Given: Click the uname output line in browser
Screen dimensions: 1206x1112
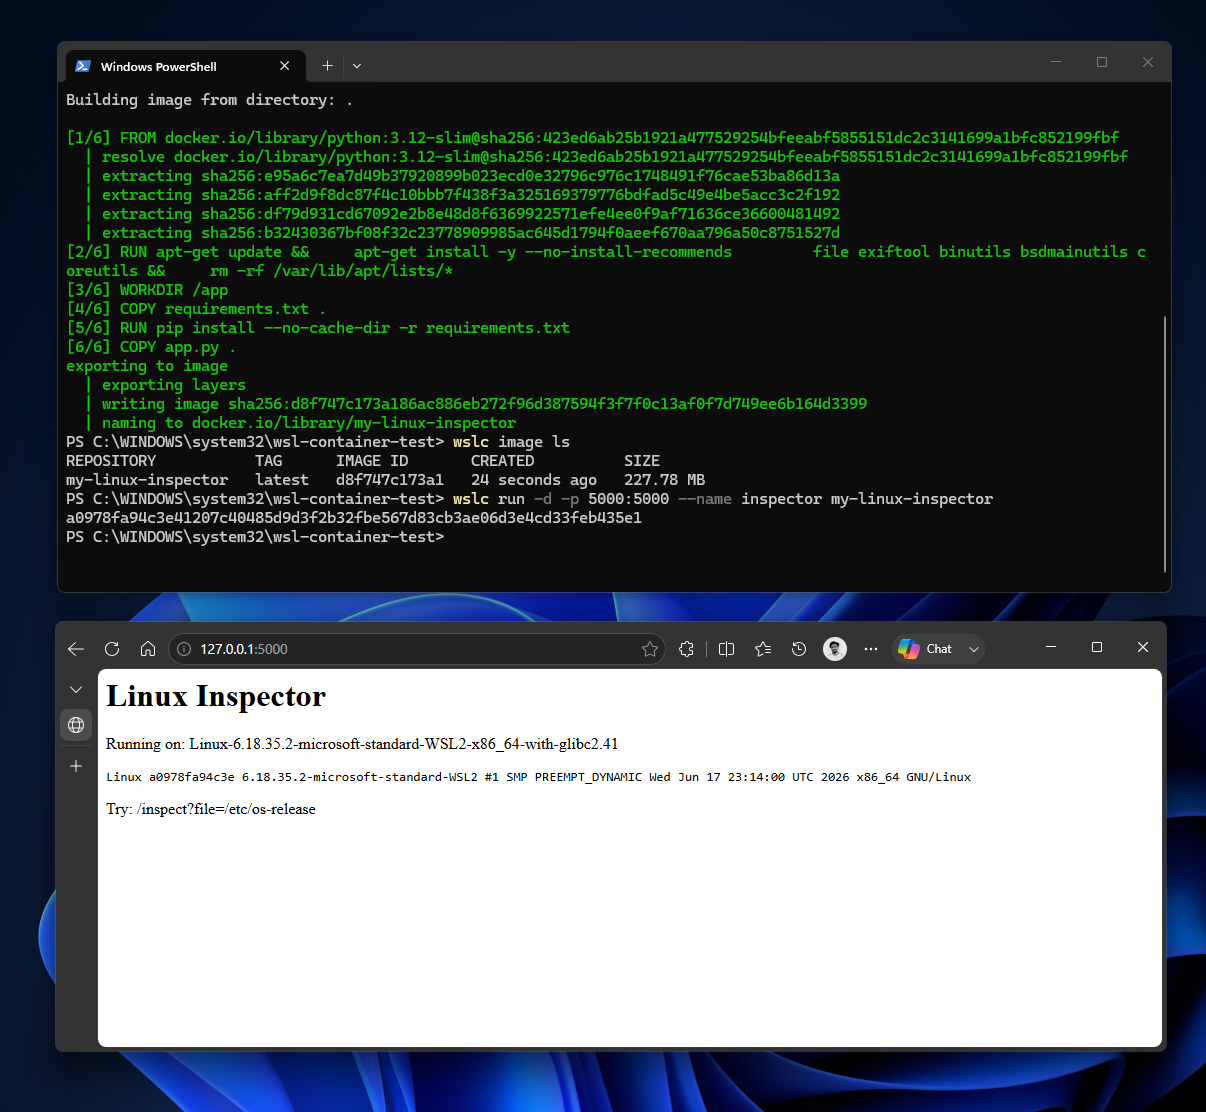Looking at the screenshot, I should point(538,777).
